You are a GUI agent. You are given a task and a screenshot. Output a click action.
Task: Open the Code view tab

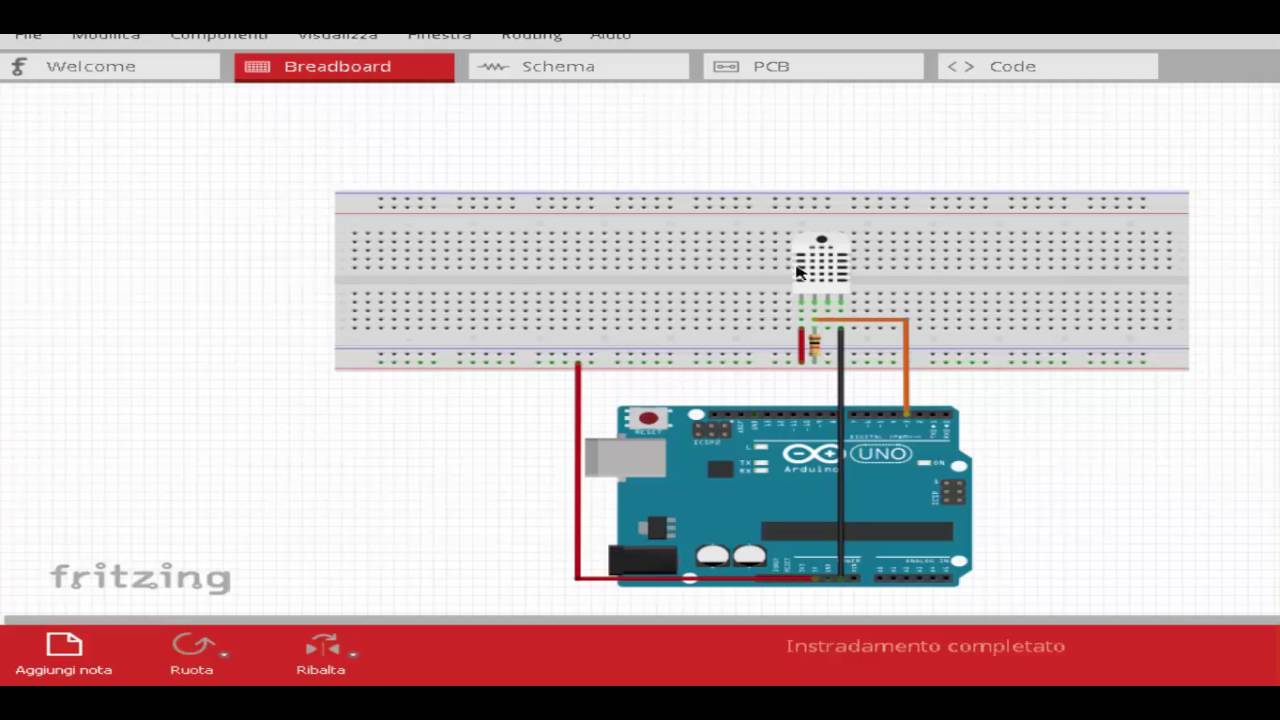[x=1048, y=66]
